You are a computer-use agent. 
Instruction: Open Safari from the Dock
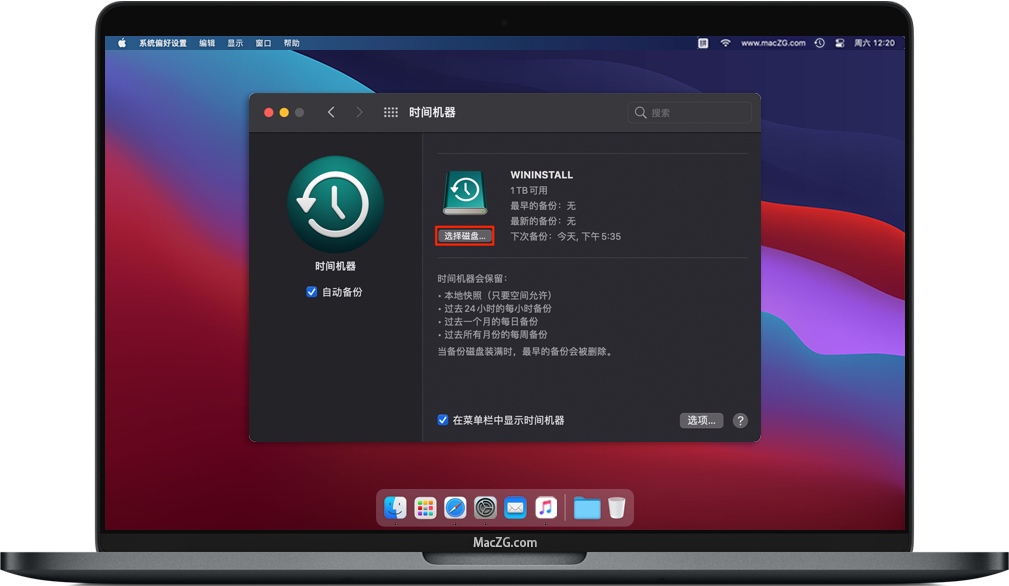(x=455, y=508)
